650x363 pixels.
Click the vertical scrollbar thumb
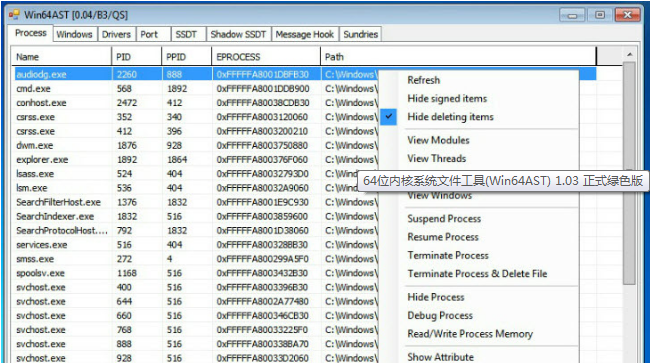(x=629, y=173)
